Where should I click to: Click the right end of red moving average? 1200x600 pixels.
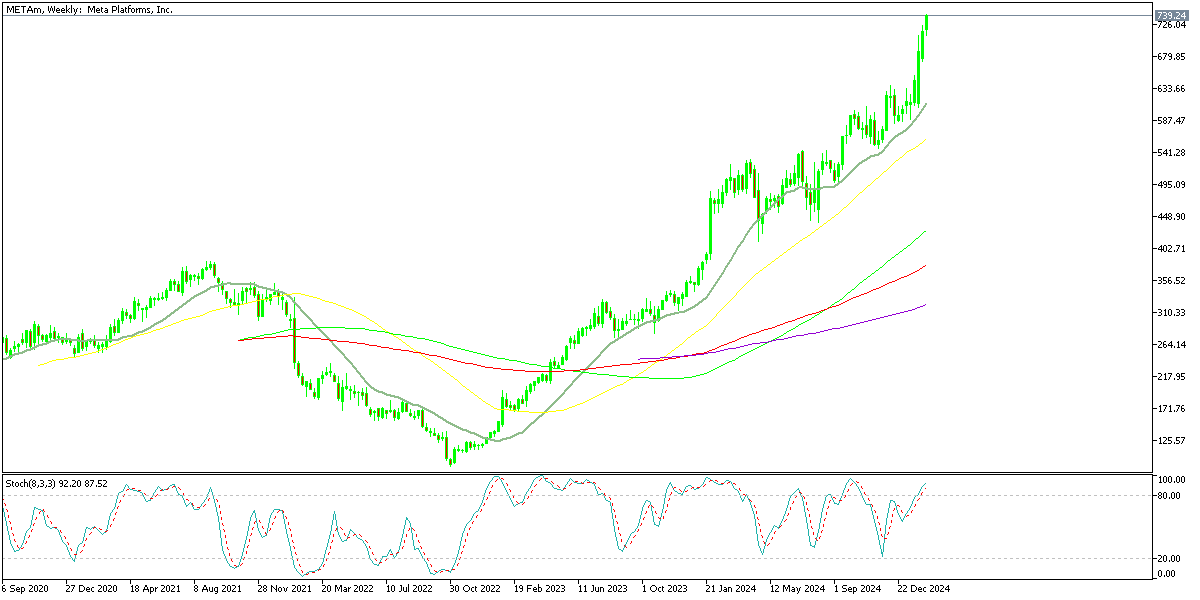click(x=924, y=266)
